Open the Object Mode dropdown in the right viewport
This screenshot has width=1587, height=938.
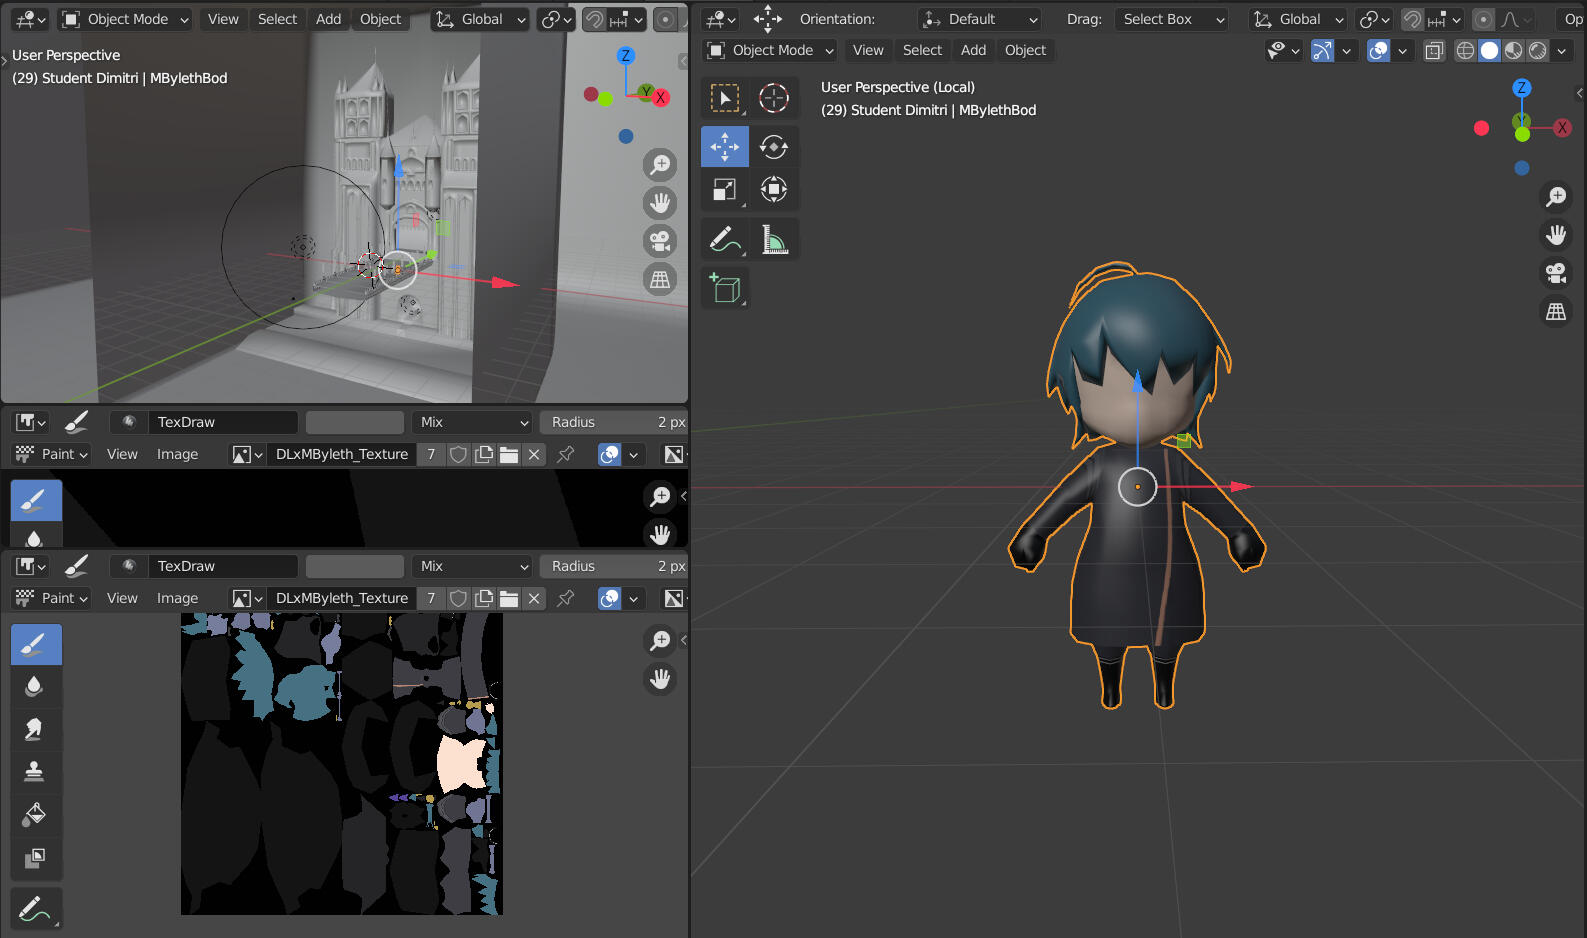pyautogui.click(x=770, y=50)
